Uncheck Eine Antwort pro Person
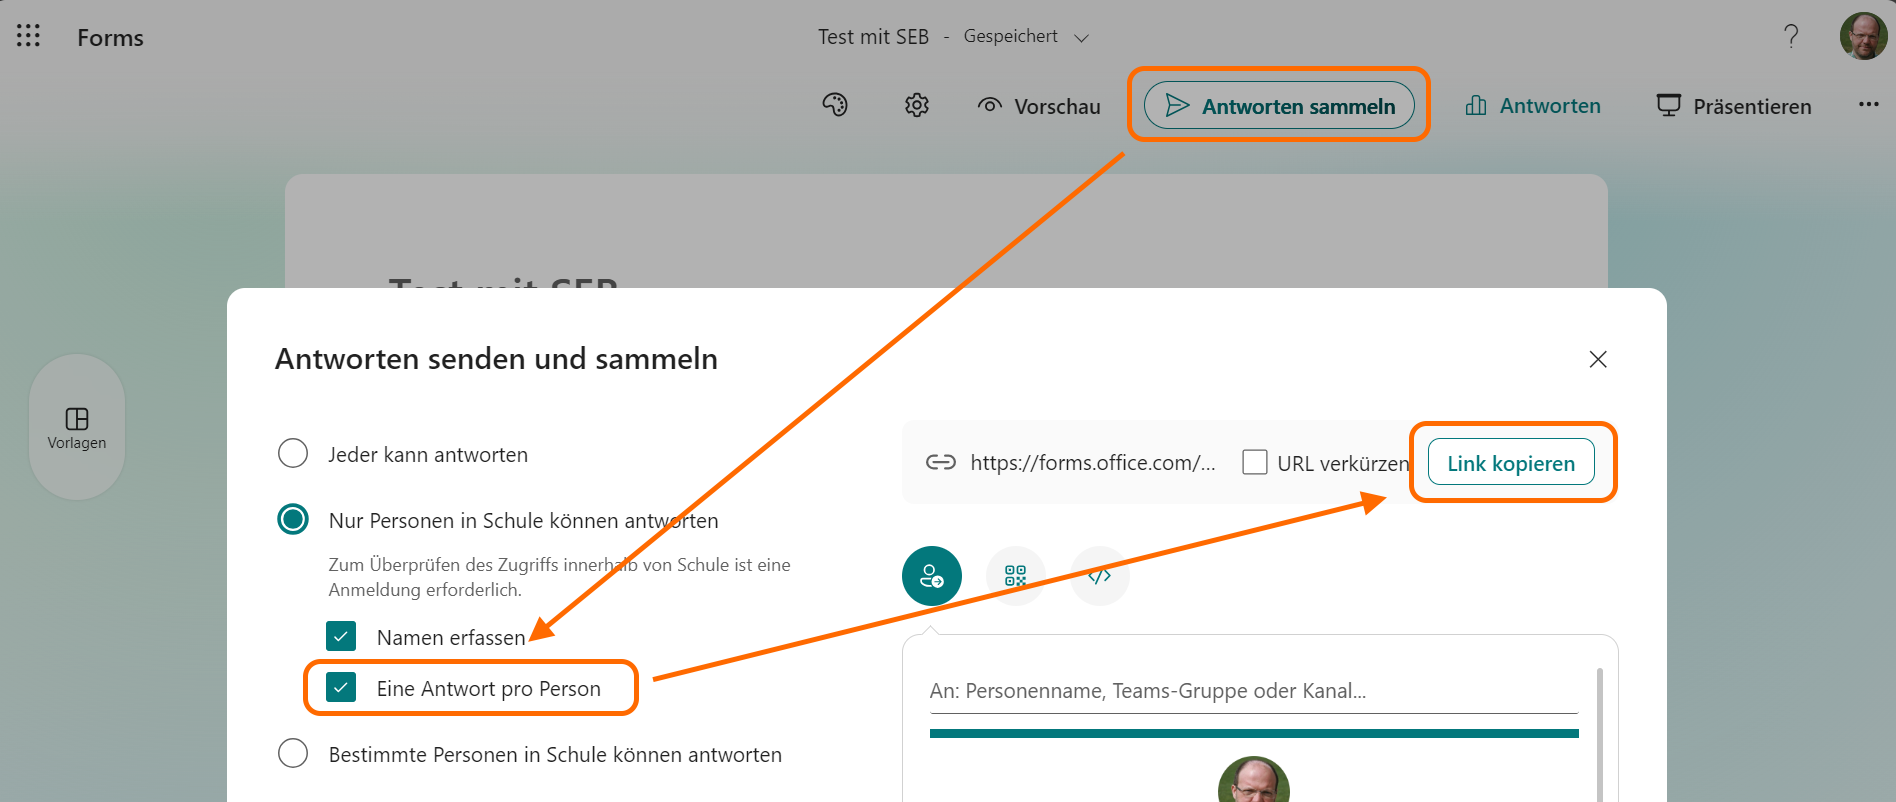This screenshot has width=1896, height=802. (341, 688)
